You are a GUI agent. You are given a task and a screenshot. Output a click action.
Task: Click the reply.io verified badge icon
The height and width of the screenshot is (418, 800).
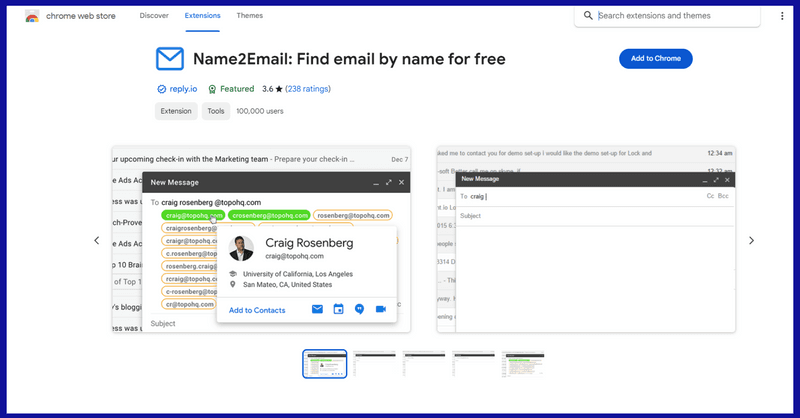[x=161, y=89]
